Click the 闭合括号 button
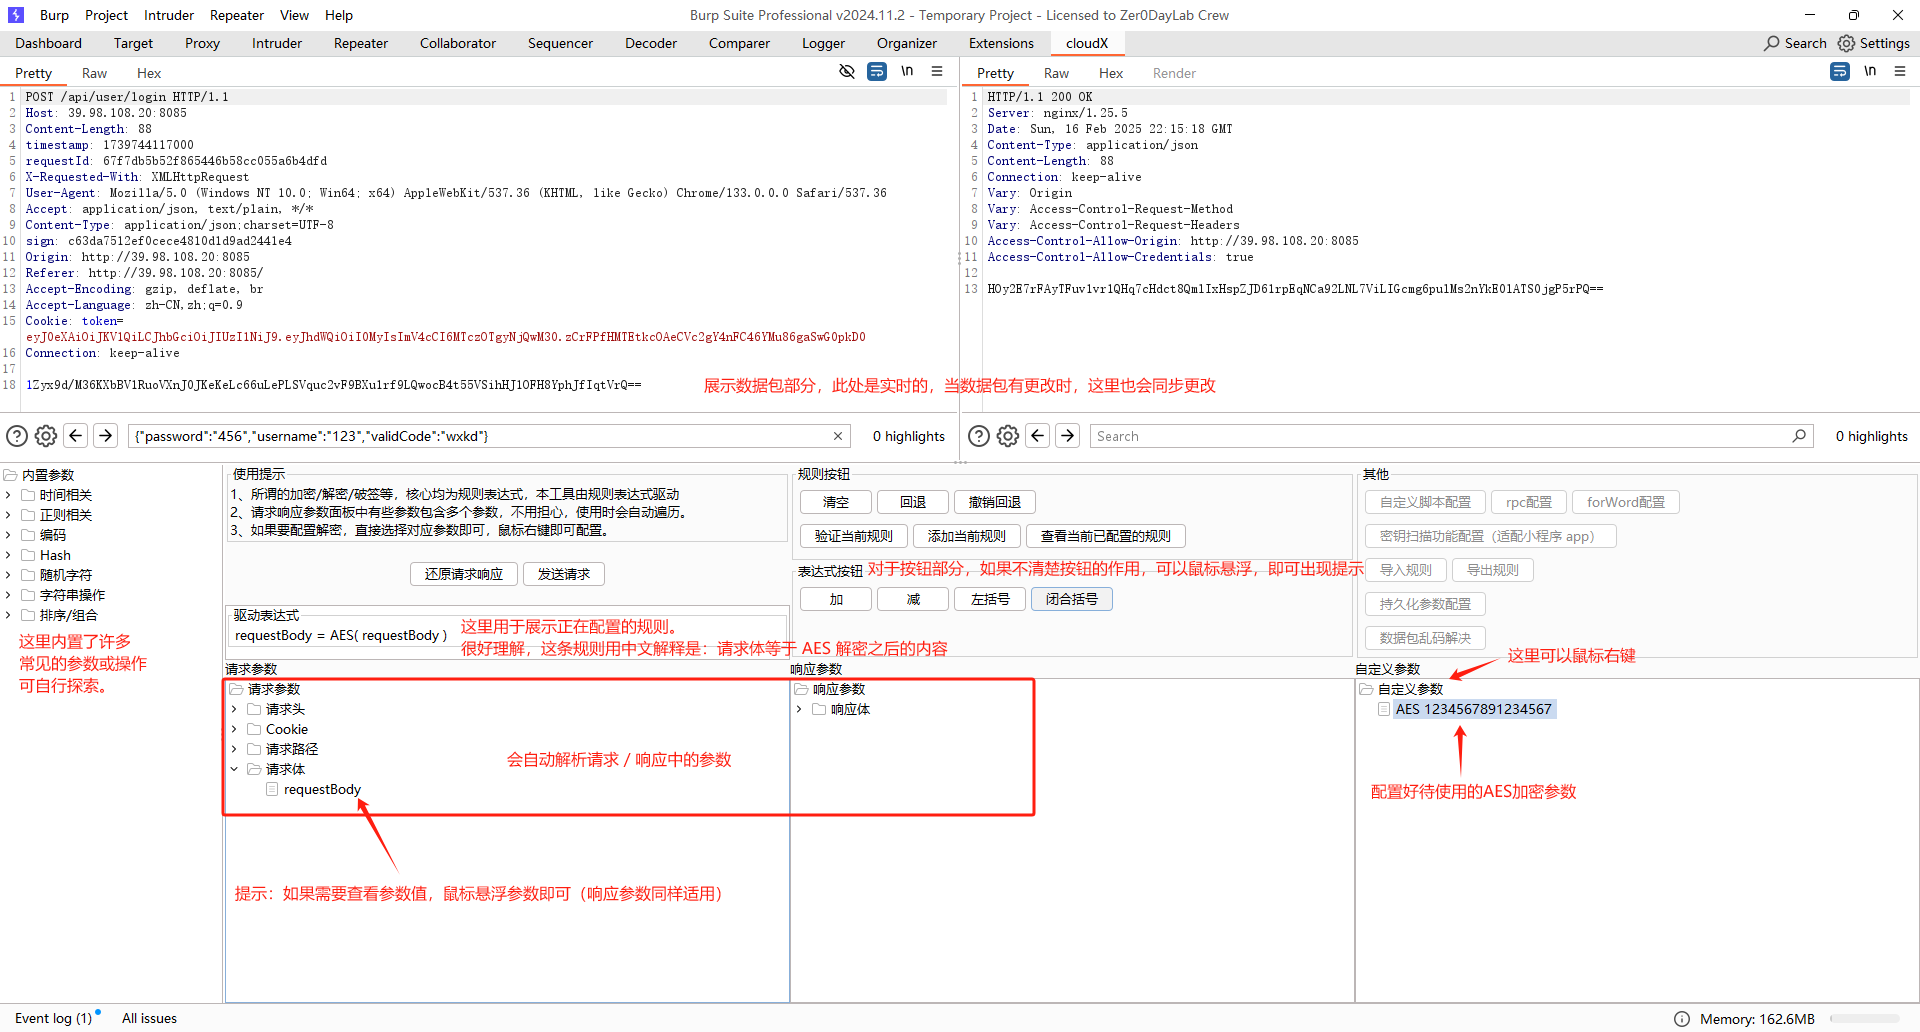 coord(1072,599)
